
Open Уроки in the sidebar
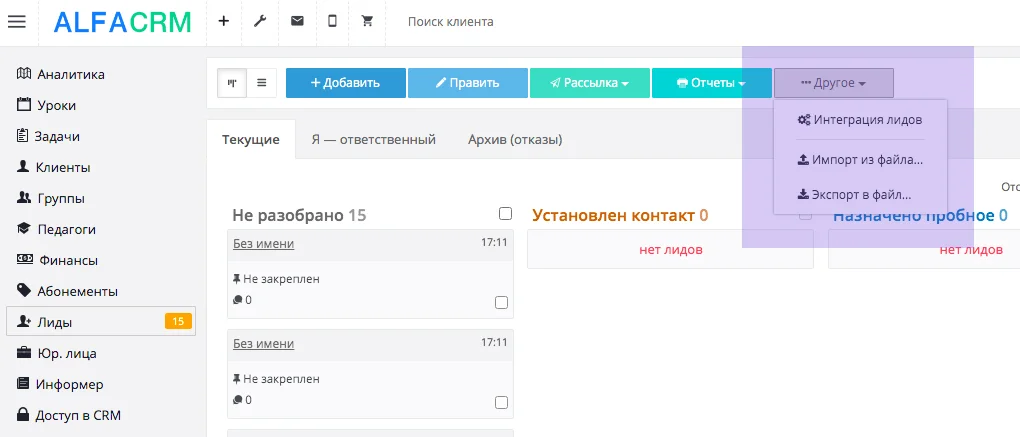[46, 105]
